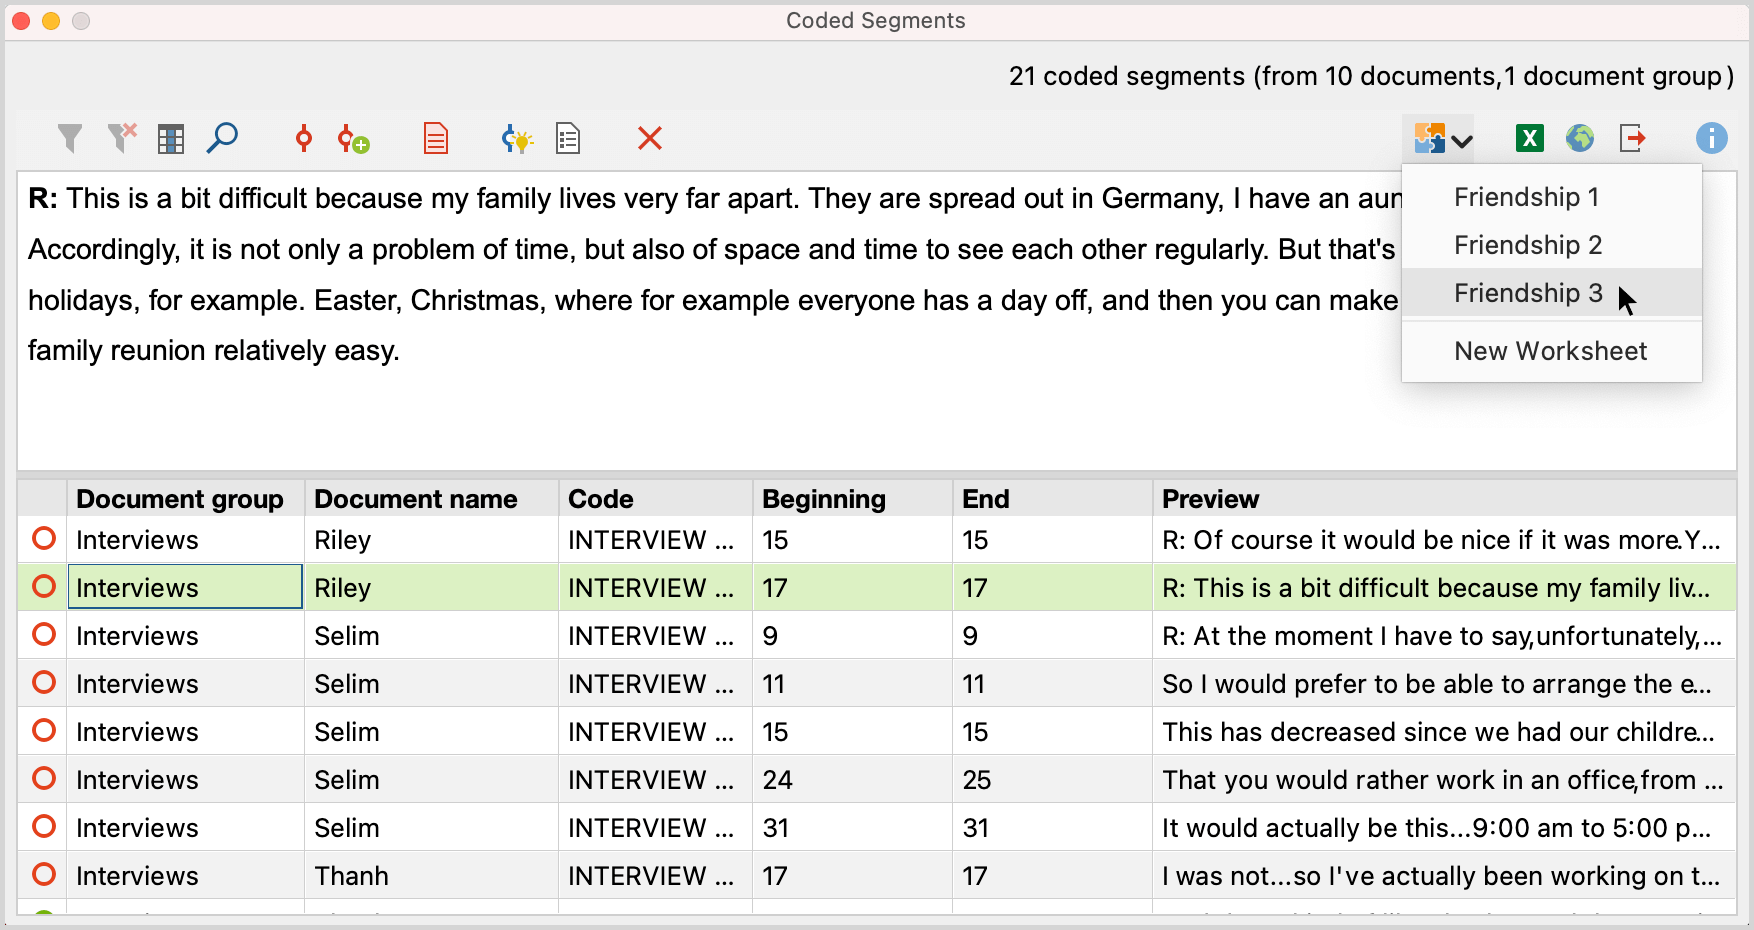This screenshot has width=1754, height=930.
Task: Sort by the Beginning column header
Action: pos(824,499)
